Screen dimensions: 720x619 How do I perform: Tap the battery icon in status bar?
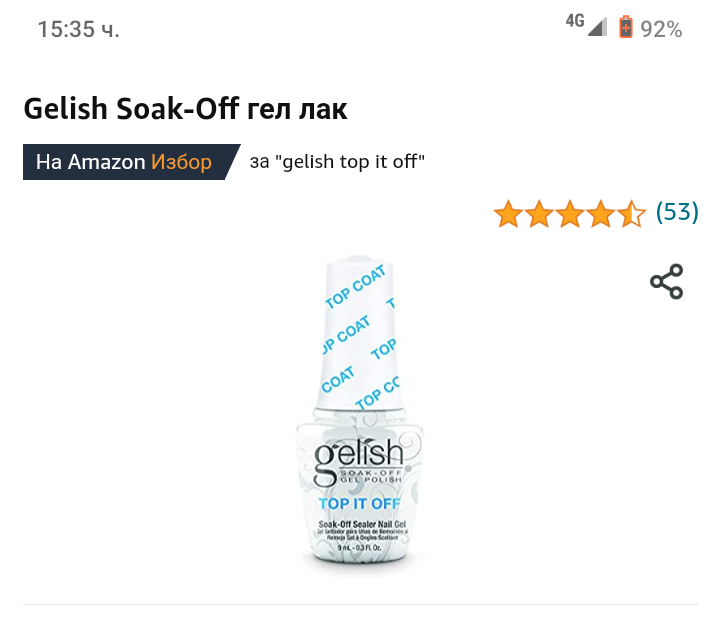tap(626, 28)
